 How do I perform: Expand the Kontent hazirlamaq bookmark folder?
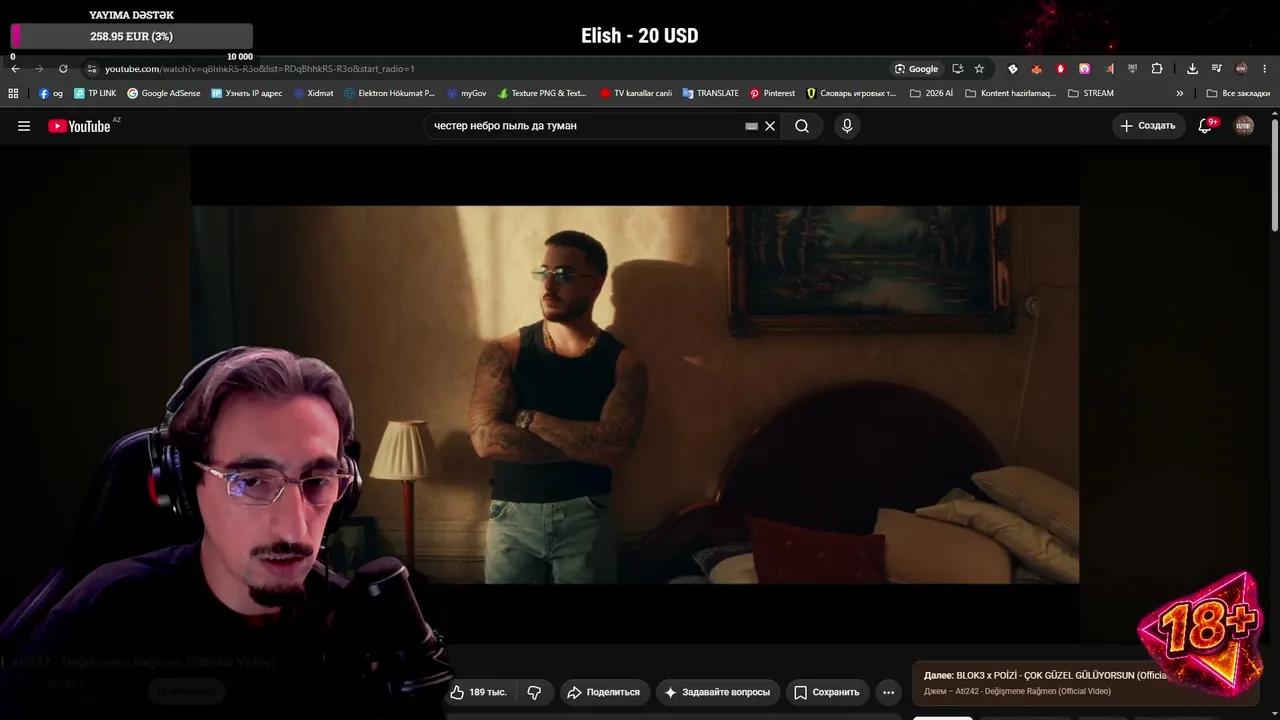(x=1010, y=93)
